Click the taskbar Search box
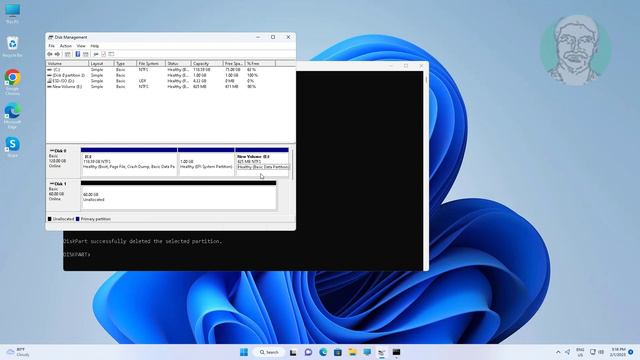 [269, 352]
